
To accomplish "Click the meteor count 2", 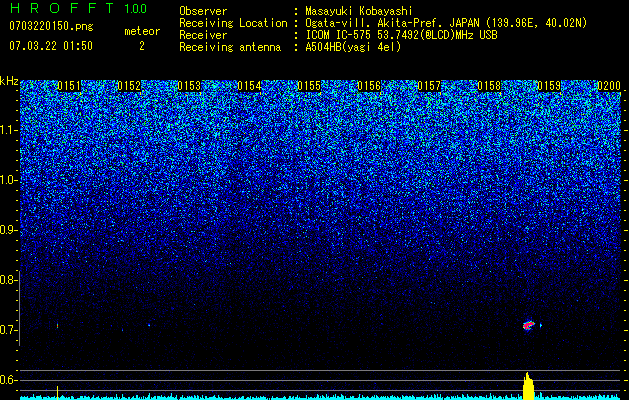I will (142, 46).
